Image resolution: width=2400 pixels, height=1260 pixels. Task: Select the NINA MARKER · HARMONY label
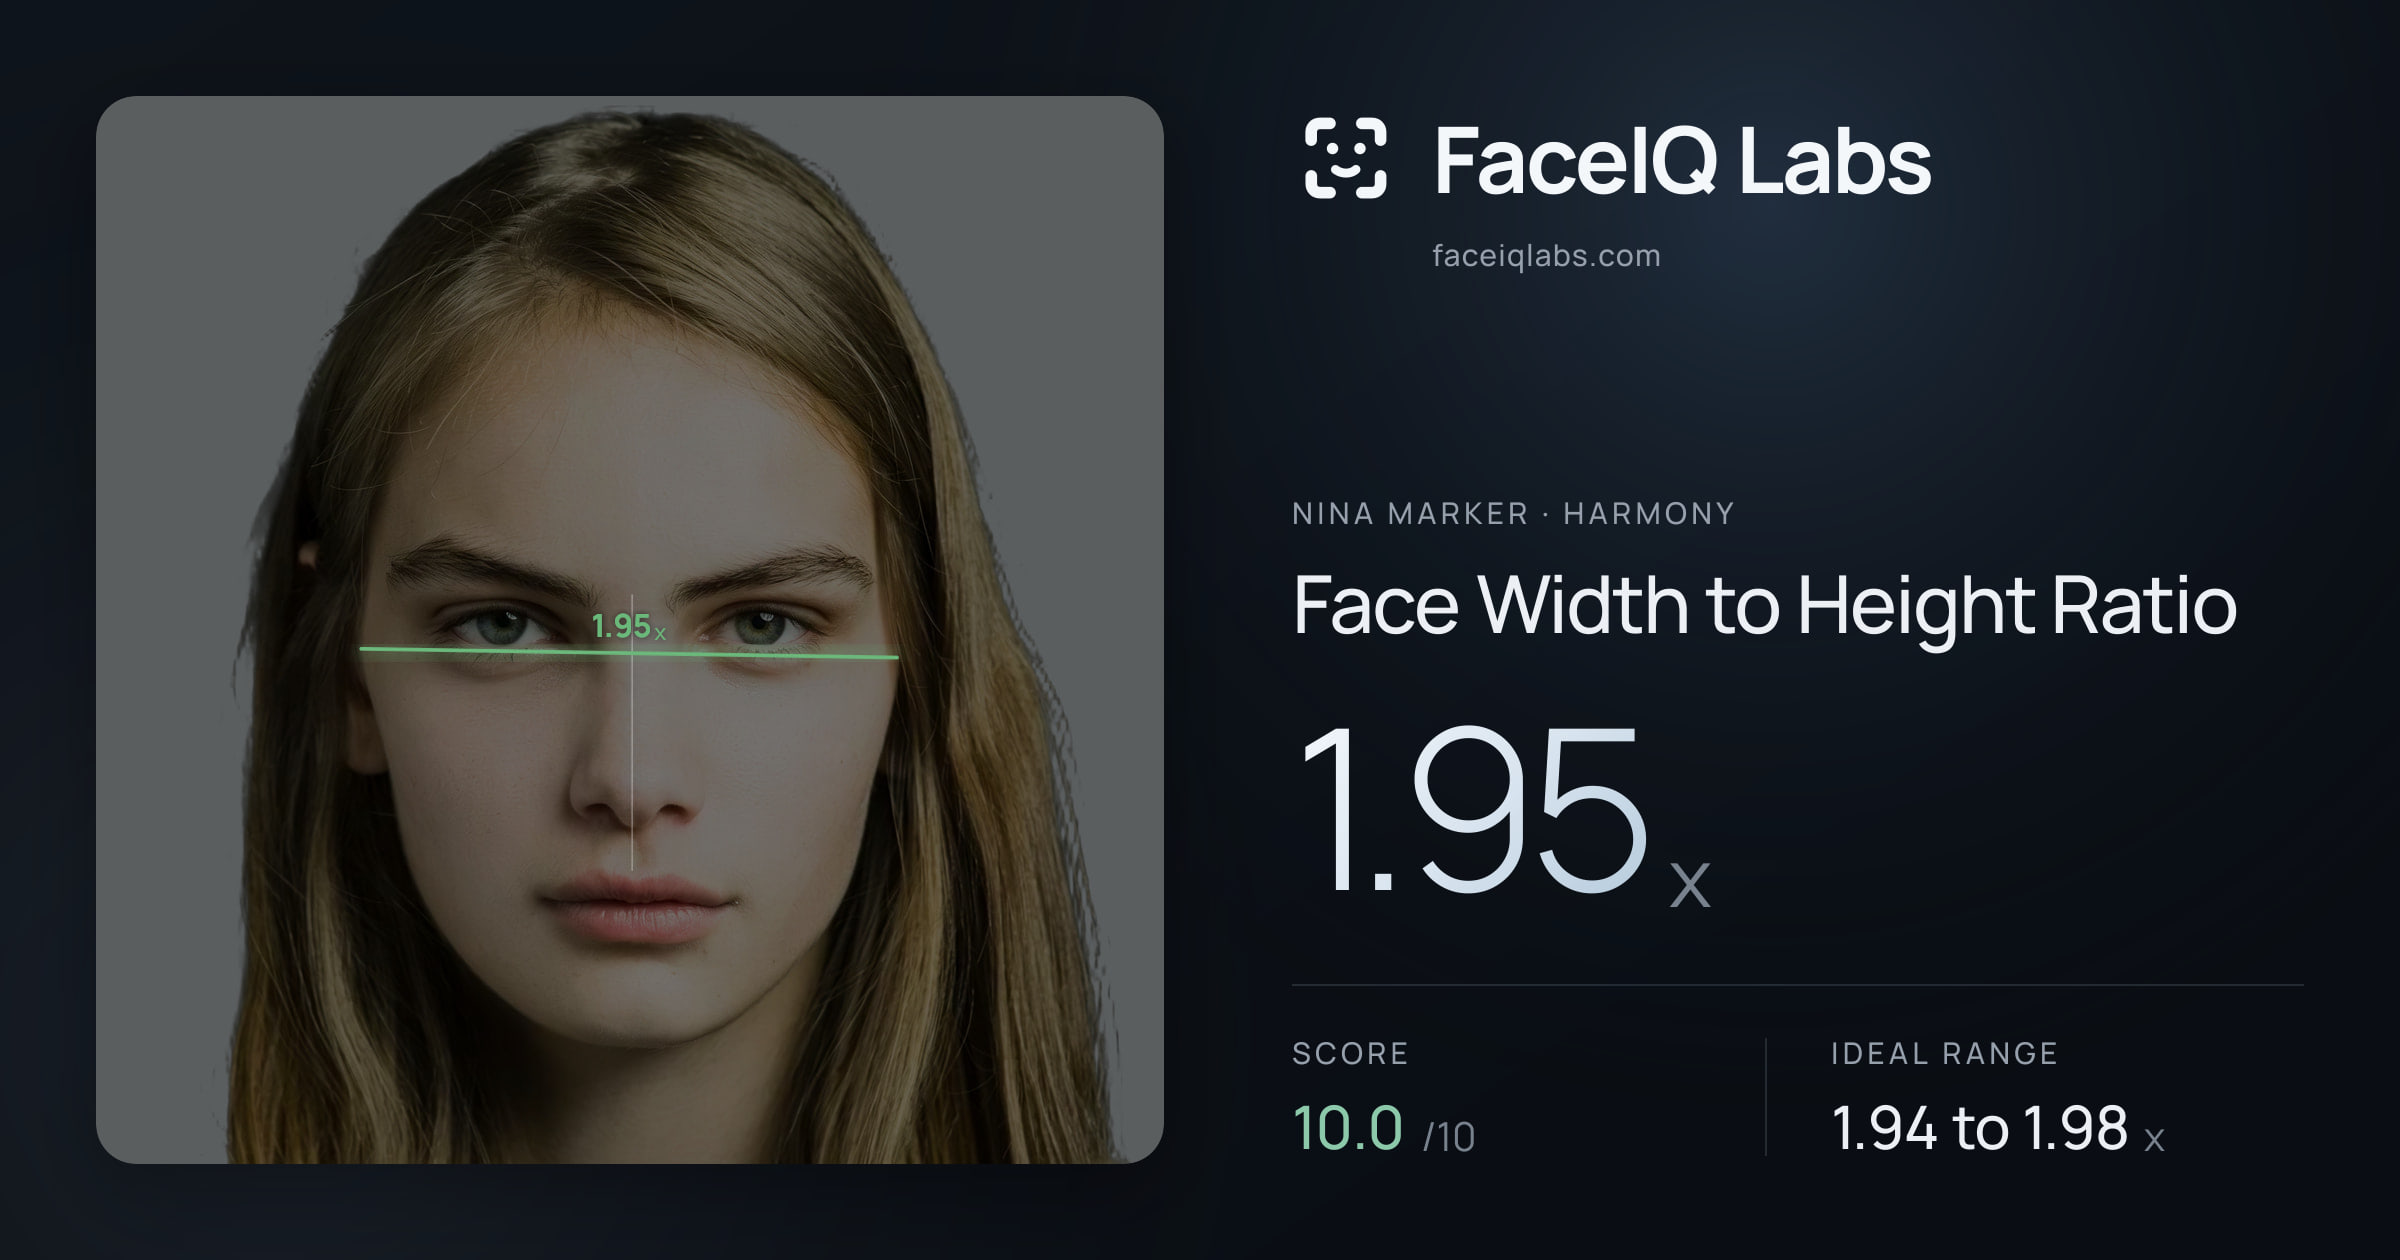[1513, 513]
